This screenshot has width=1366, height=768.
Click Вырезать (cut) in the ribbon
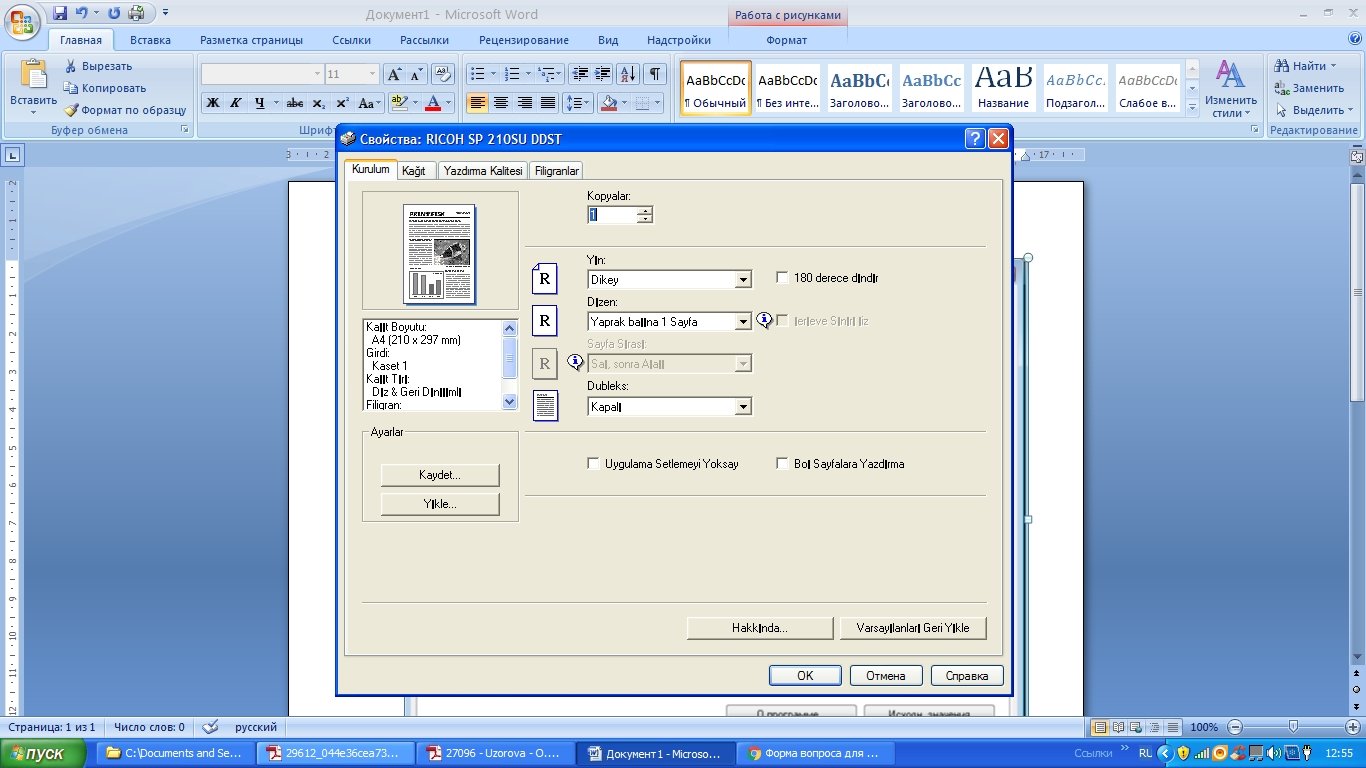click(x=98, y=66)
